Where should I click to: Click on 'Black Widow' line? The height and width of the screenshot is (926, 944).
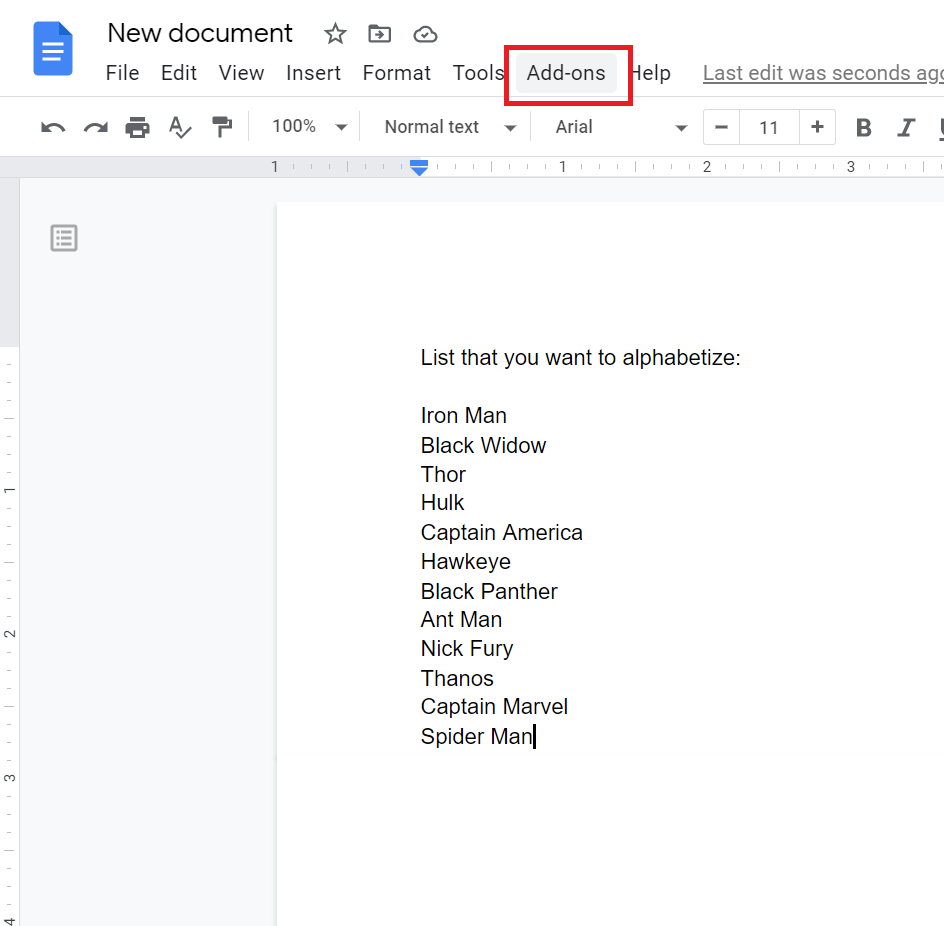(x=483, y=445)
